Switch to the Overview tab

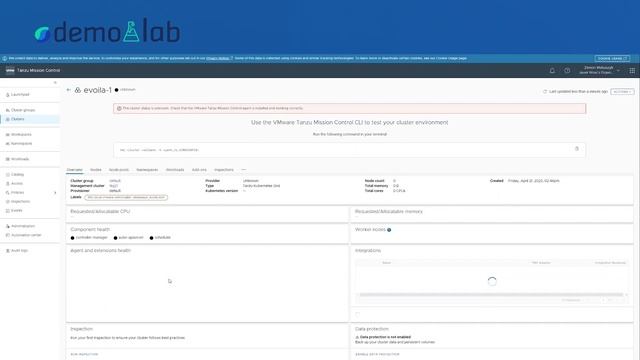(x=75, y=170)
